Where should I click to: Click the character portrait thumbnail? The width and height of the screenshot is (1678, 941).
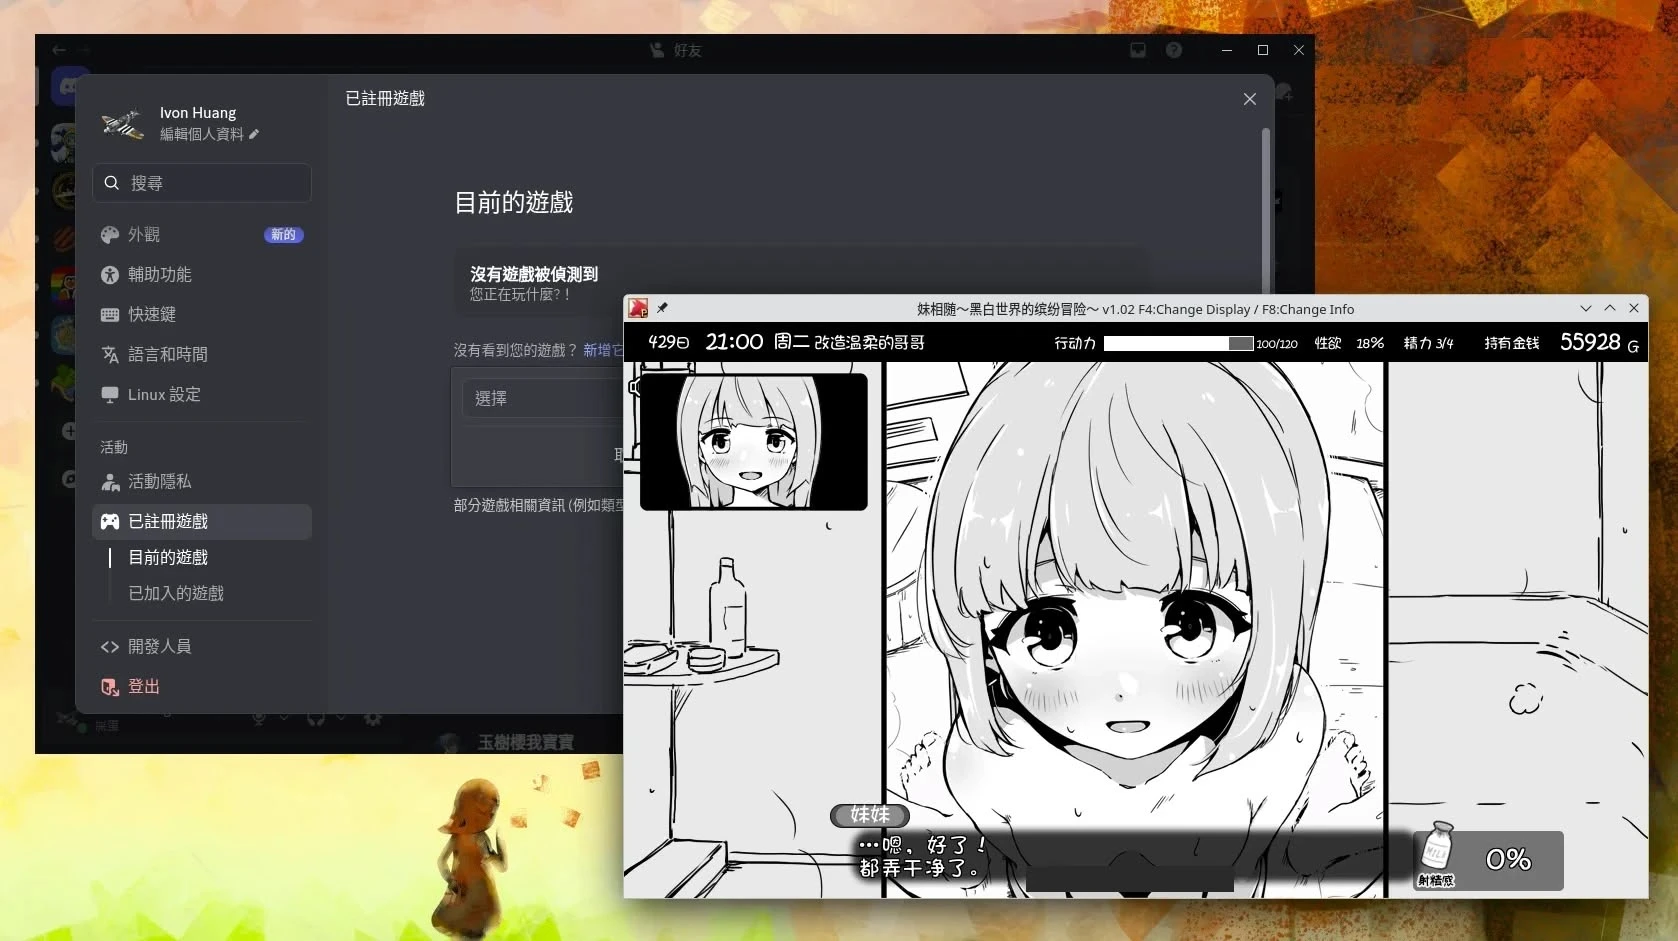[x=754, y=442]
